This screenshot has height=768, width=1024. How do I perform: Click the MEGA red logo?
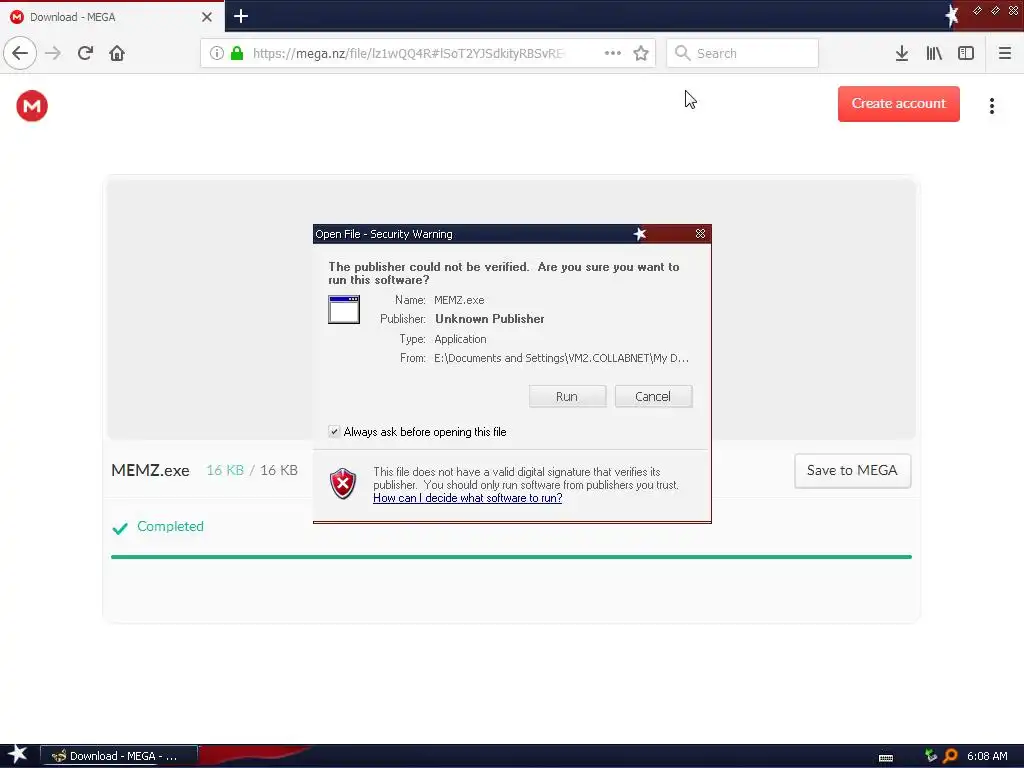32,106
